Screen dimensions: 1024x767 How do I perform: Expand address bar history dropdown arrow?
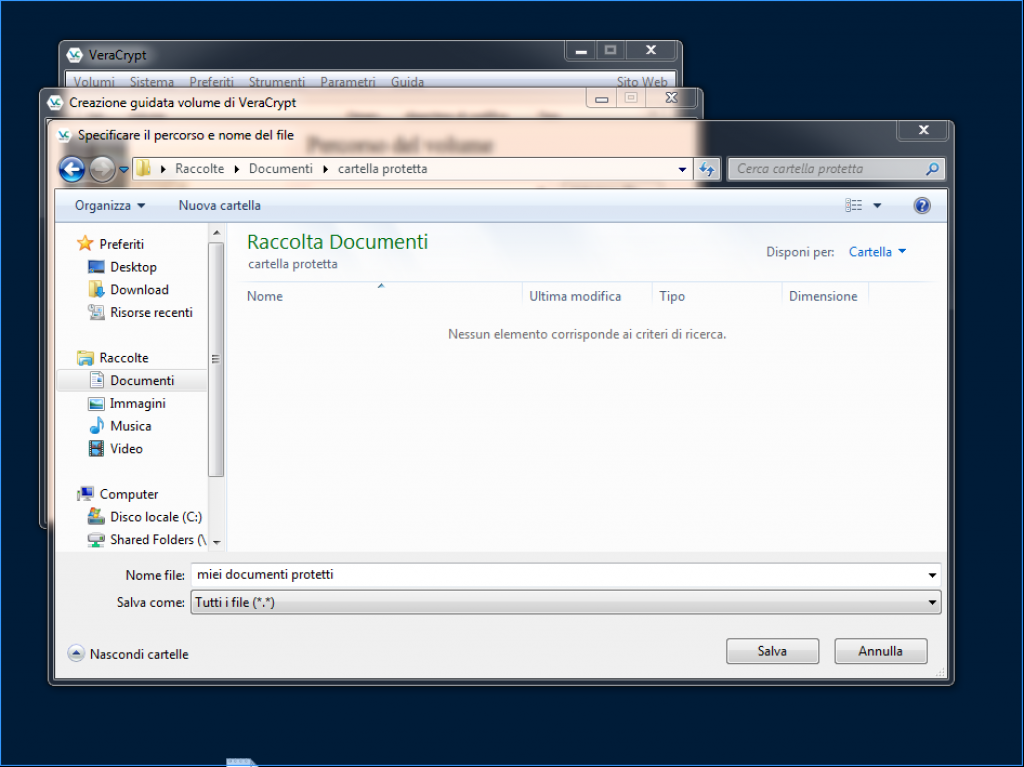tap(682, 169)
